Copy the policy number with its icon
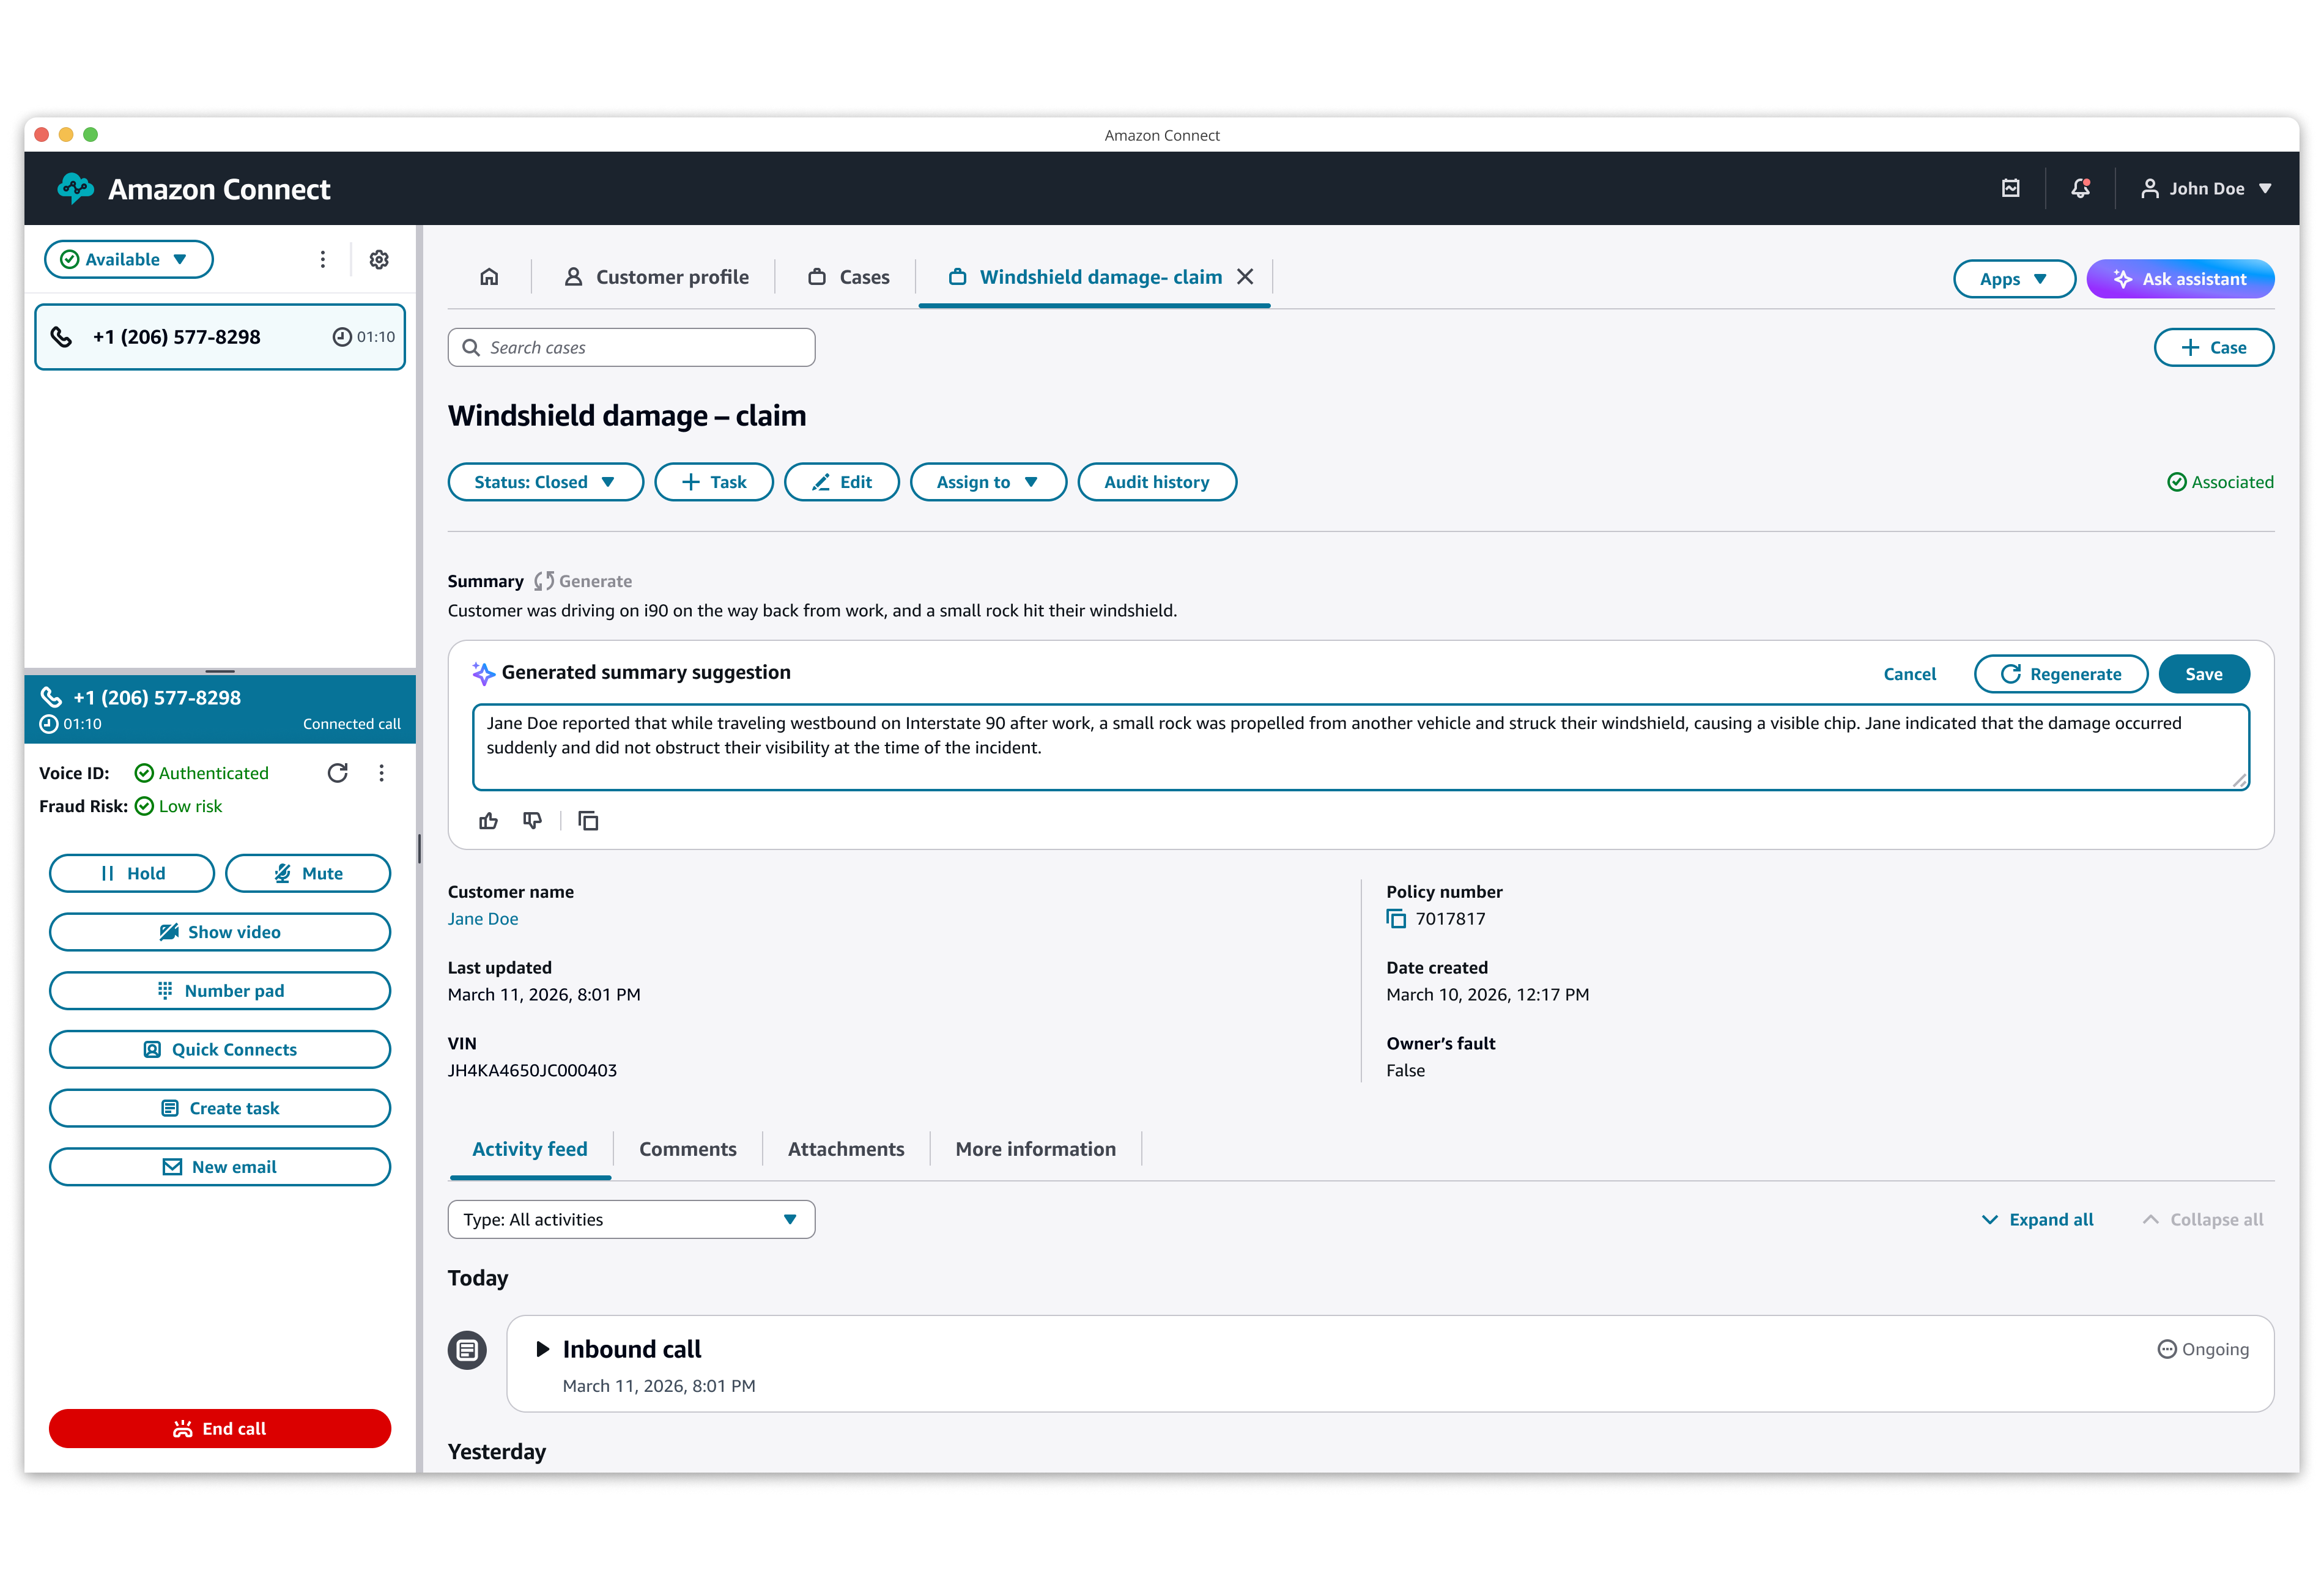This screenshot has height=1590, width=2324. coord(1396,919)
